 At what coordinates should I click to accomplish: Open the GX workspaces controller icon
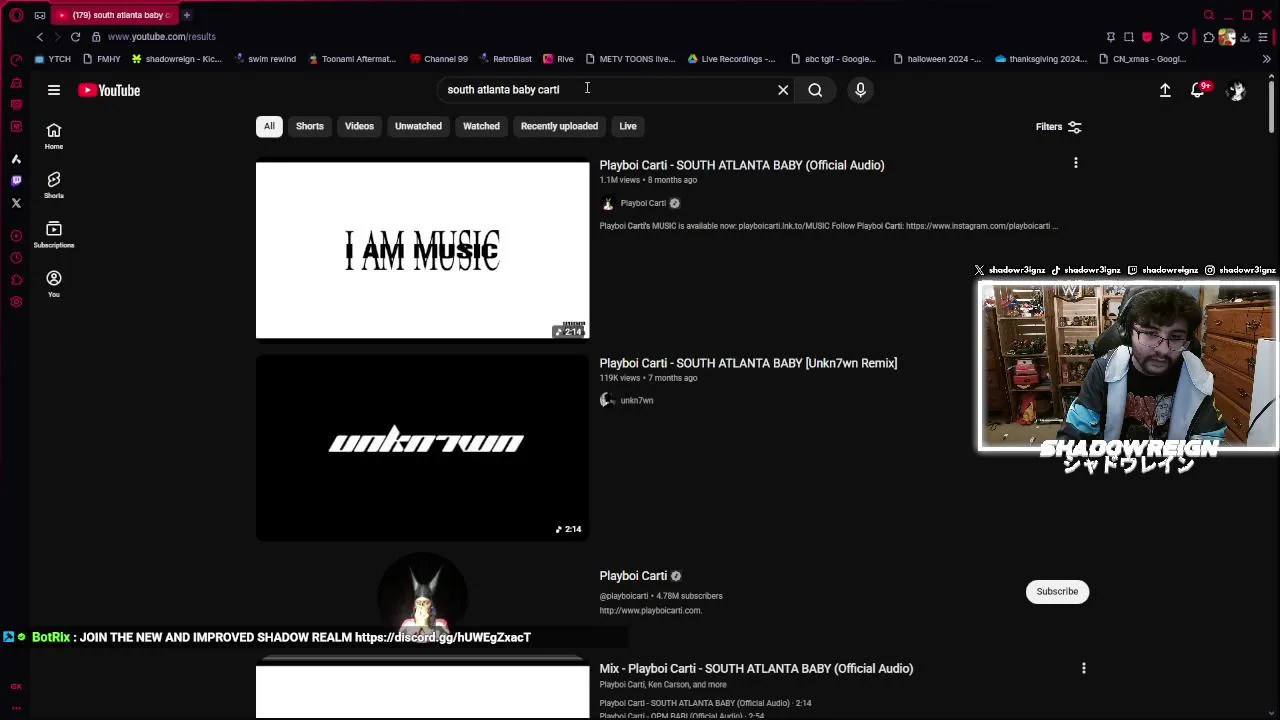pos(40,15)
